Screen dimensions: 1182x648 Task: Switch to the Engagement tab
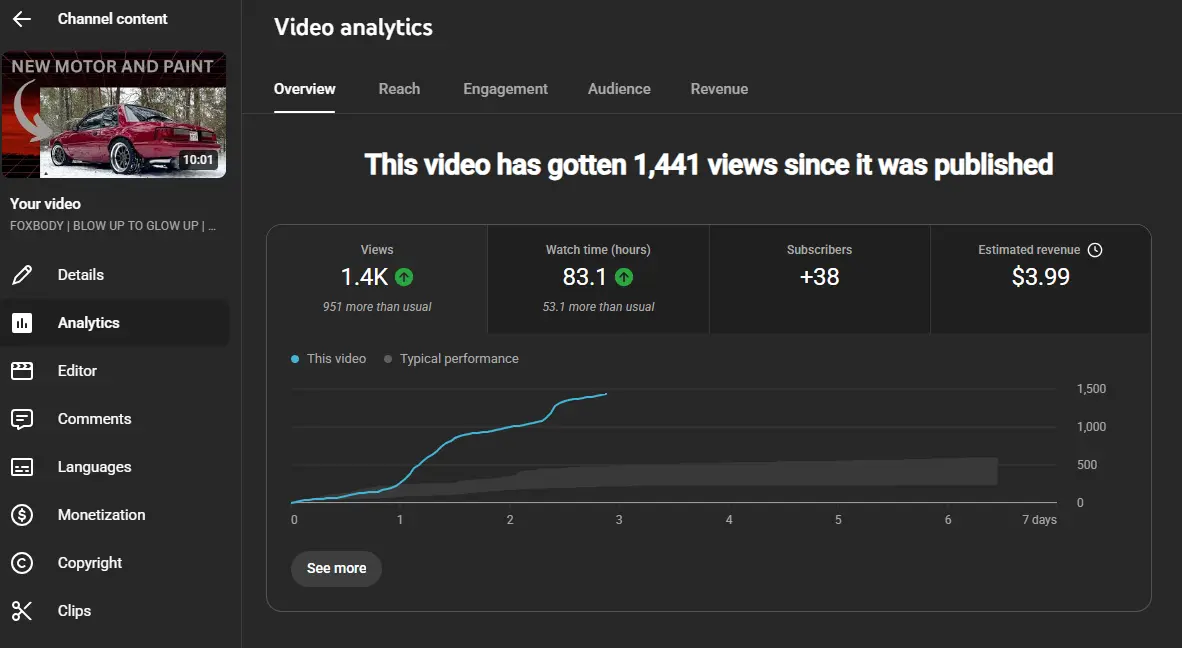tap(505, 89)
